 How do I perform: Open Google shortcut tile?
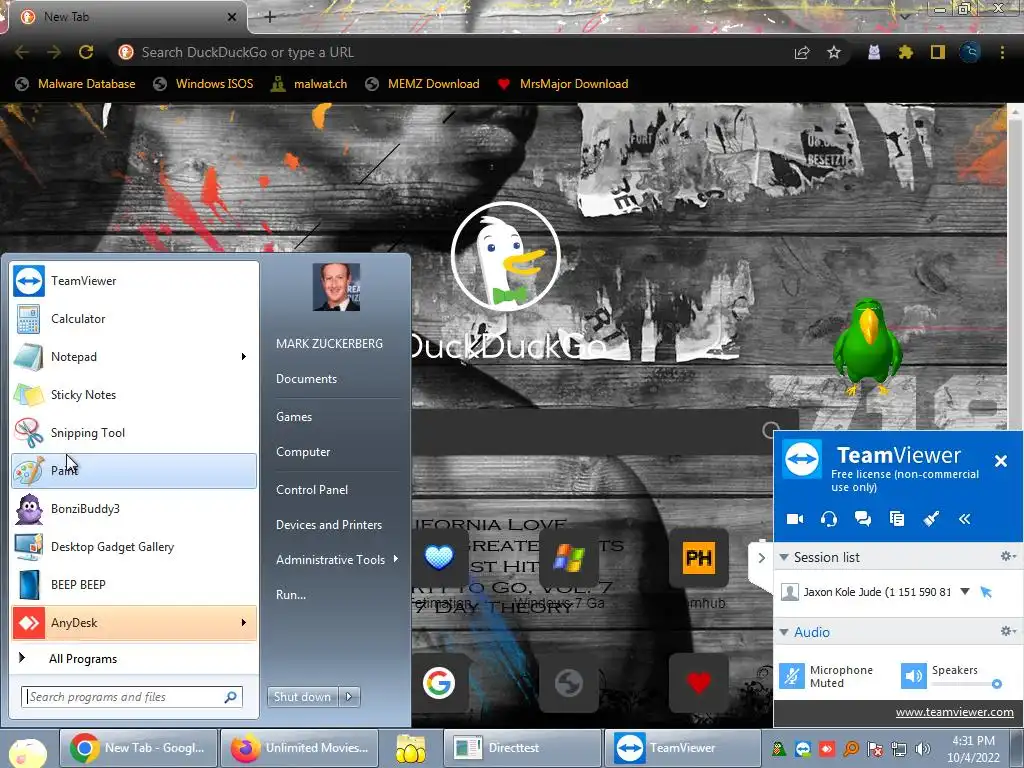439,683
